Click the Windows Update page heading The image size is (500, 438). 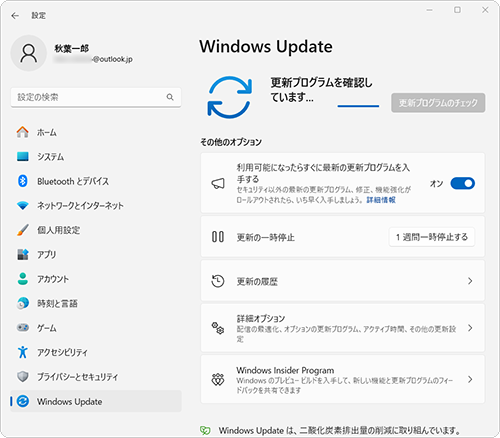pos(266,47)
